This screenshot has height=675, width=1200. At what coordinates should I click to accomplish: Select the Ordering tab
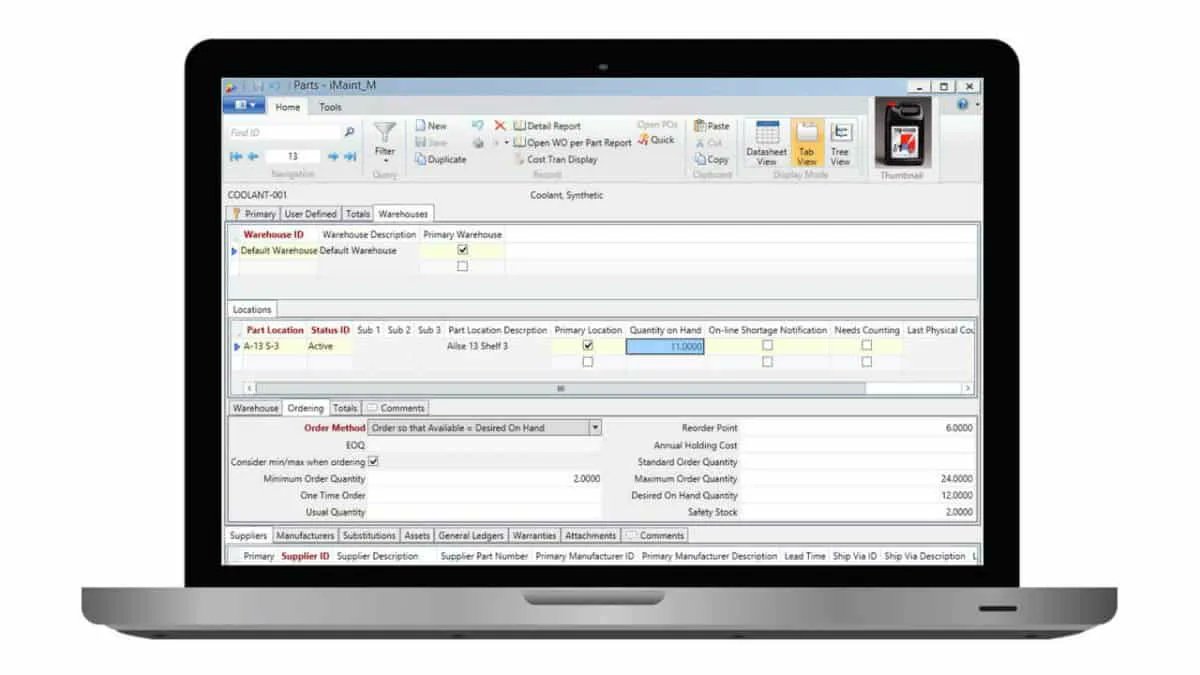(x=305, y=408)
